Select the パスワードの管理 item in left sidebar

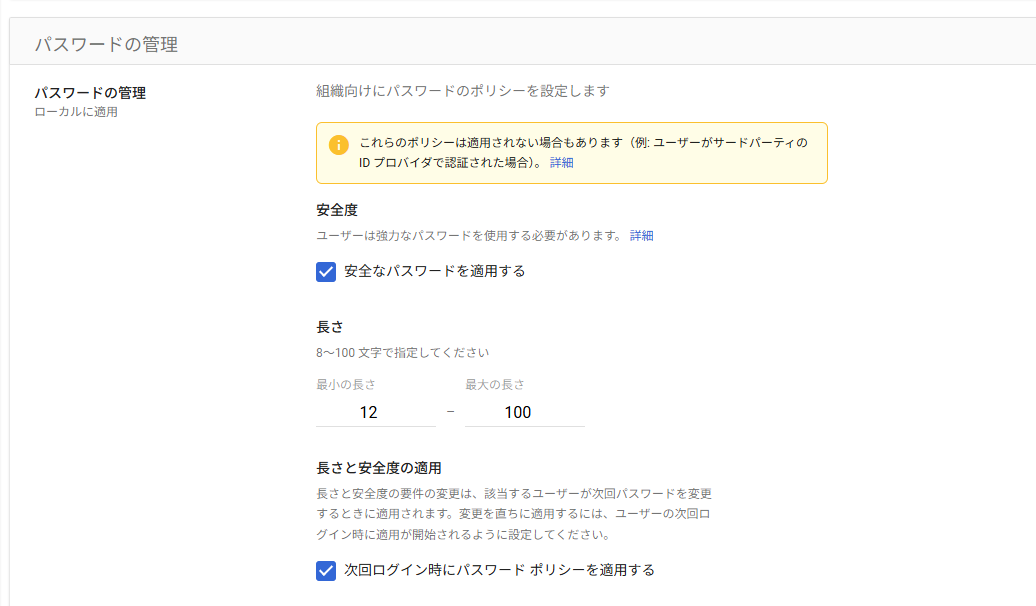tap(90, 92)
